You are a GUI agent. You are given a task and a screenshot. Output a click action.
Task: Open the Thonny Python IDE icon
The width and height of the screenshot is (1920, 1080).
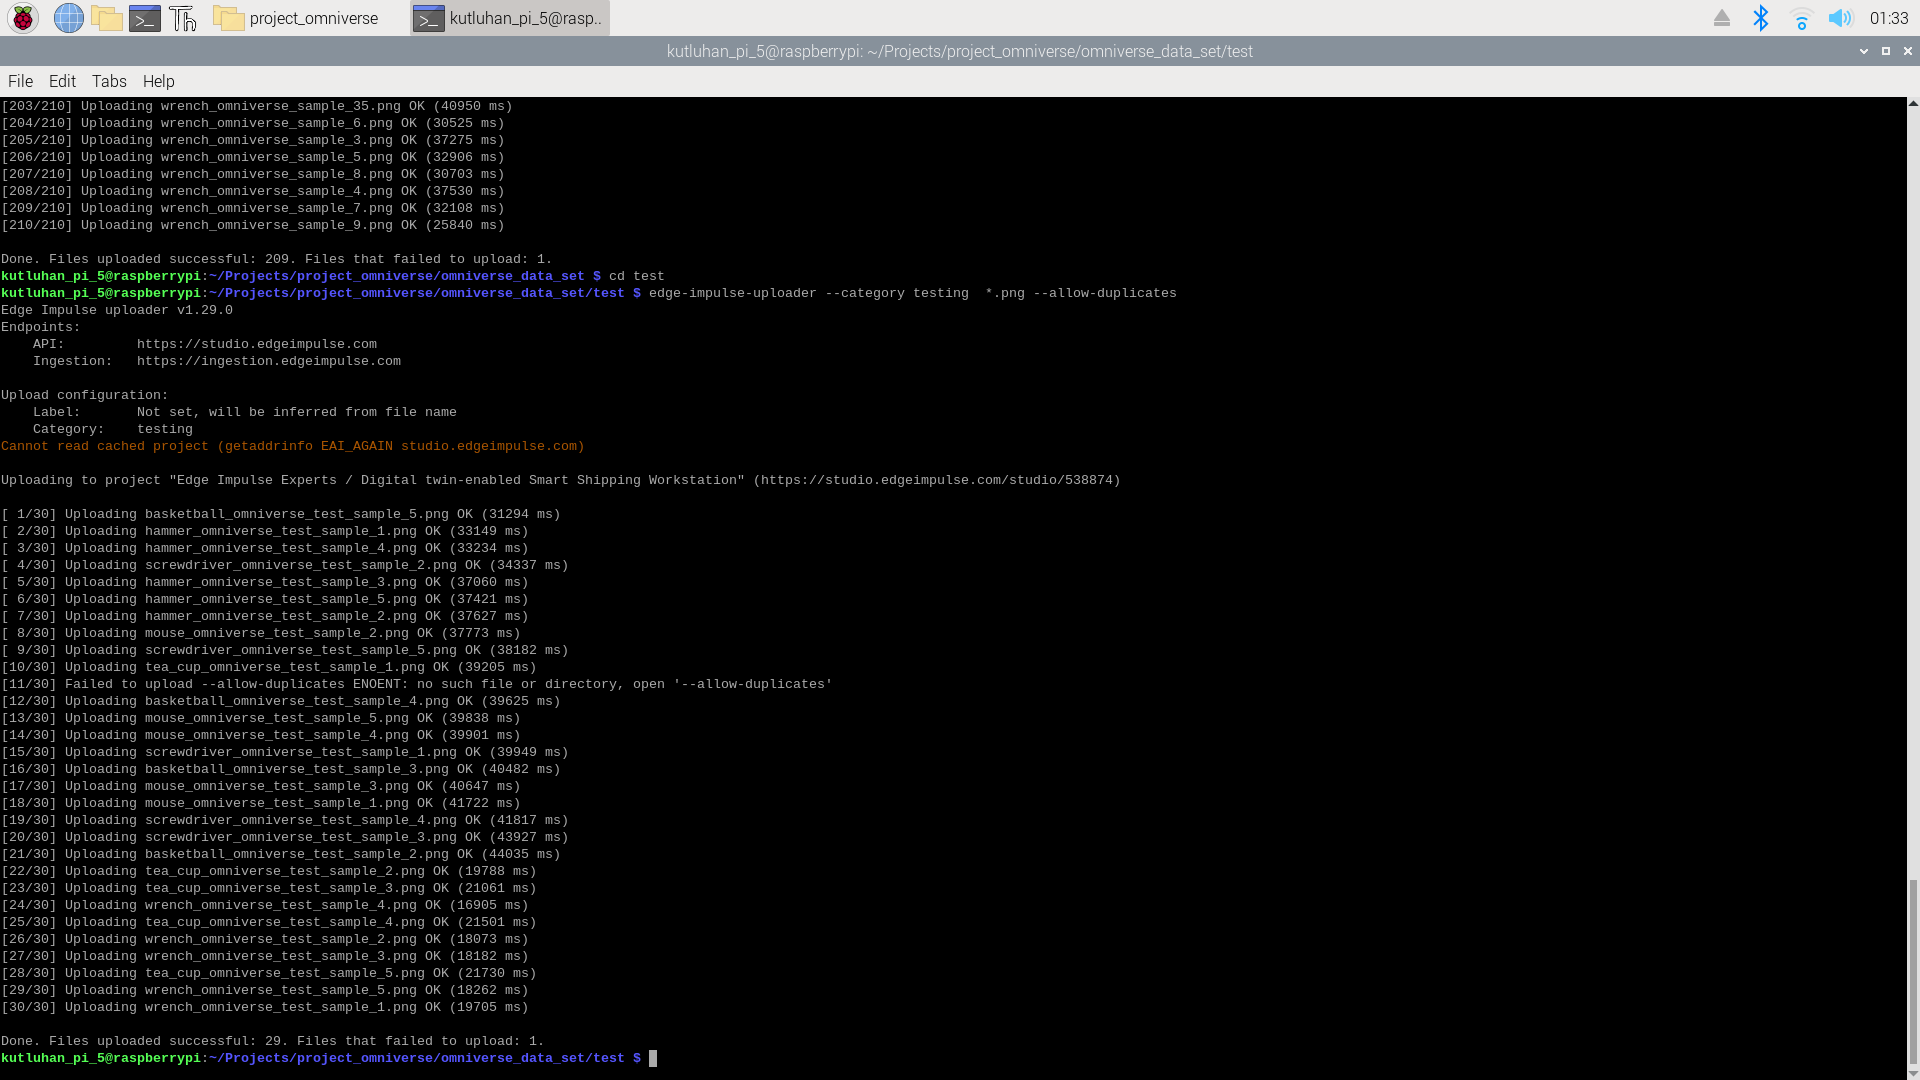182,18
